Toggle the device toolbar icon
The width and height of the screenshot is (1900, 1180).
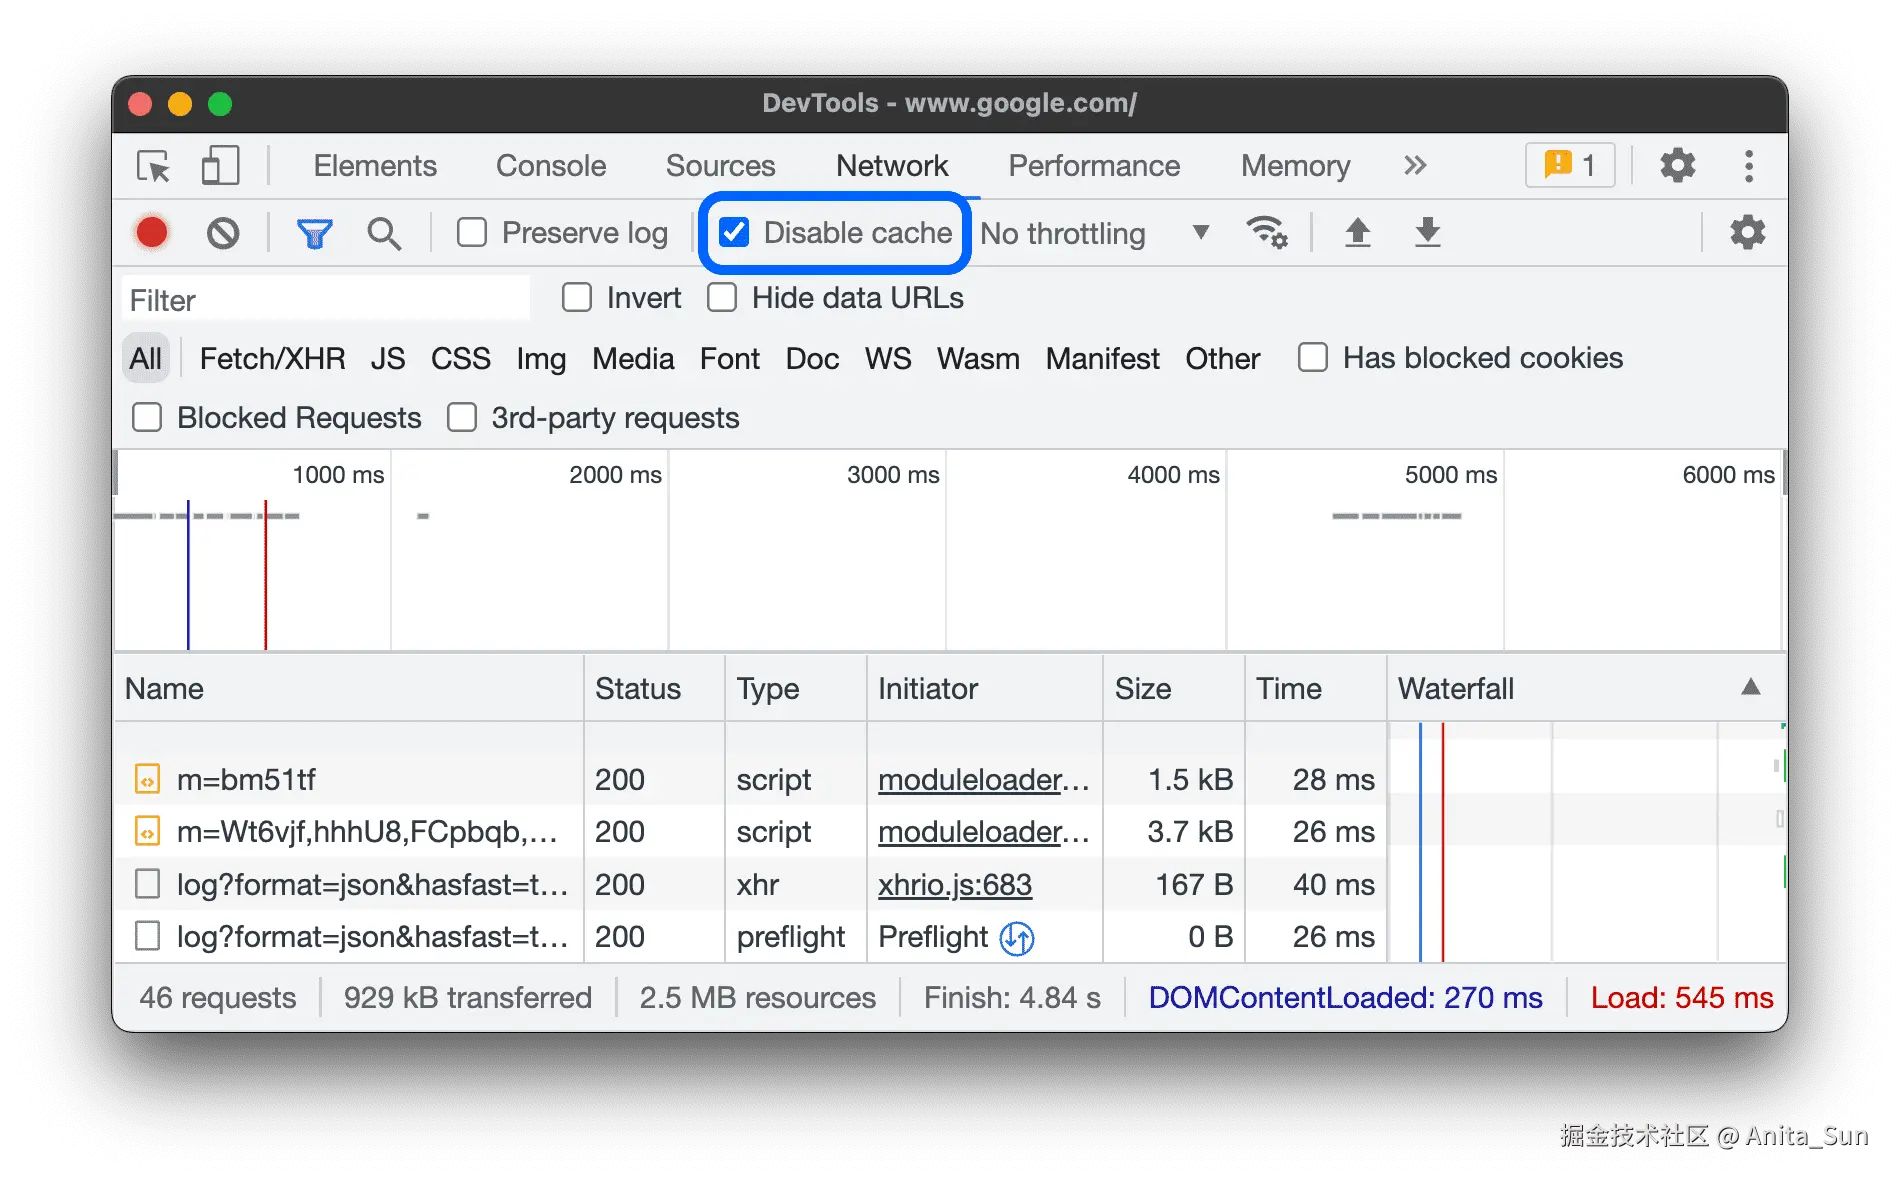220,166
